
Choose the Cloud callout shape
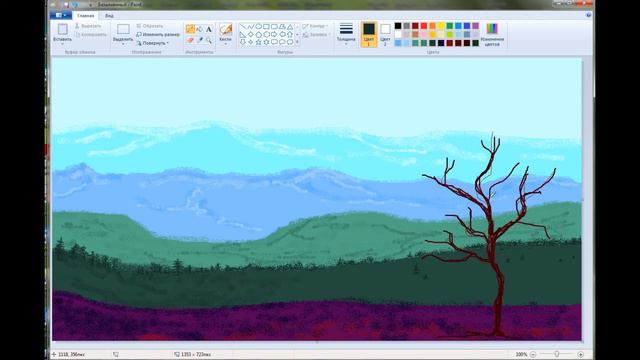coord(290,42)
